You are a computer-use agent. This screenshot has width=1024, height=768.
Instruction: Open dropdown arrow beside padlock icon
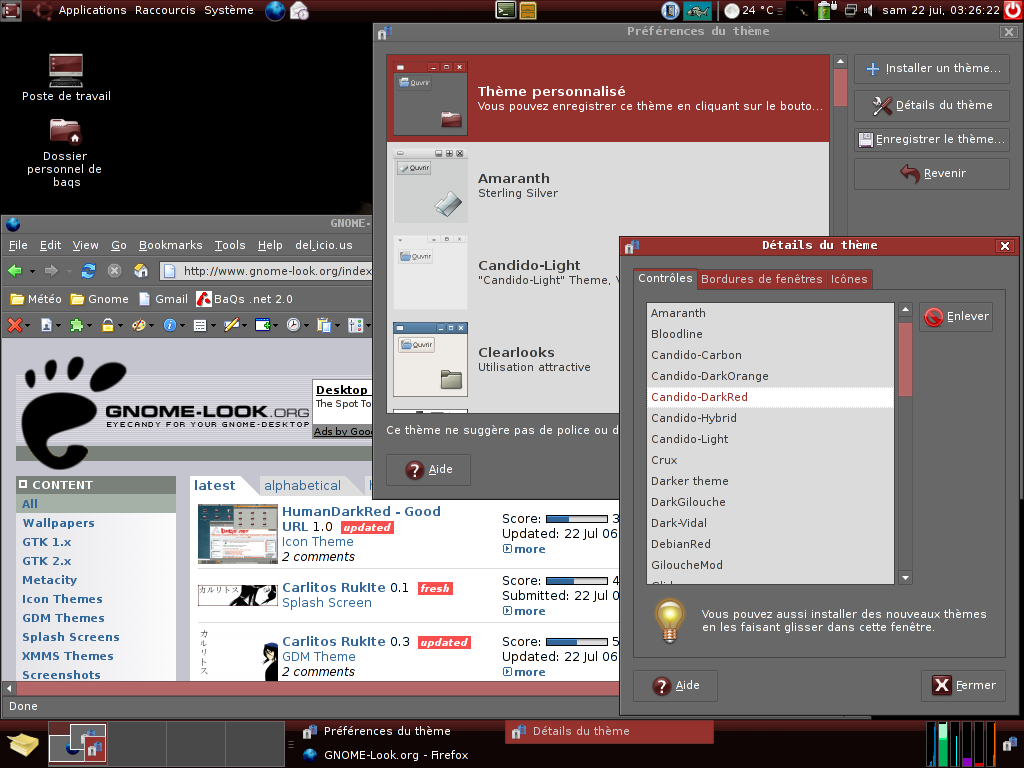(120, 325)
